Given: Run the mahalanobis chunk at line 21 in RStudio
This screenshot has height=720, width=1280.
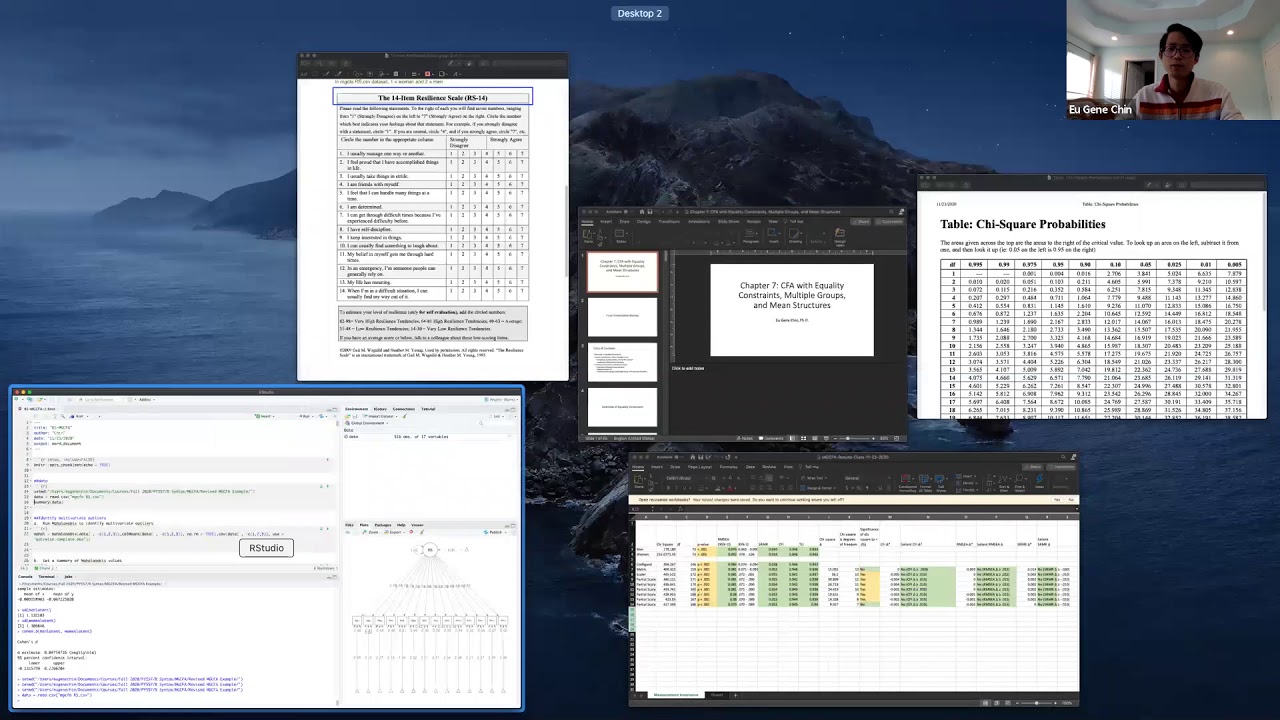Looking at the screenshot, I should tap(328, 528).
